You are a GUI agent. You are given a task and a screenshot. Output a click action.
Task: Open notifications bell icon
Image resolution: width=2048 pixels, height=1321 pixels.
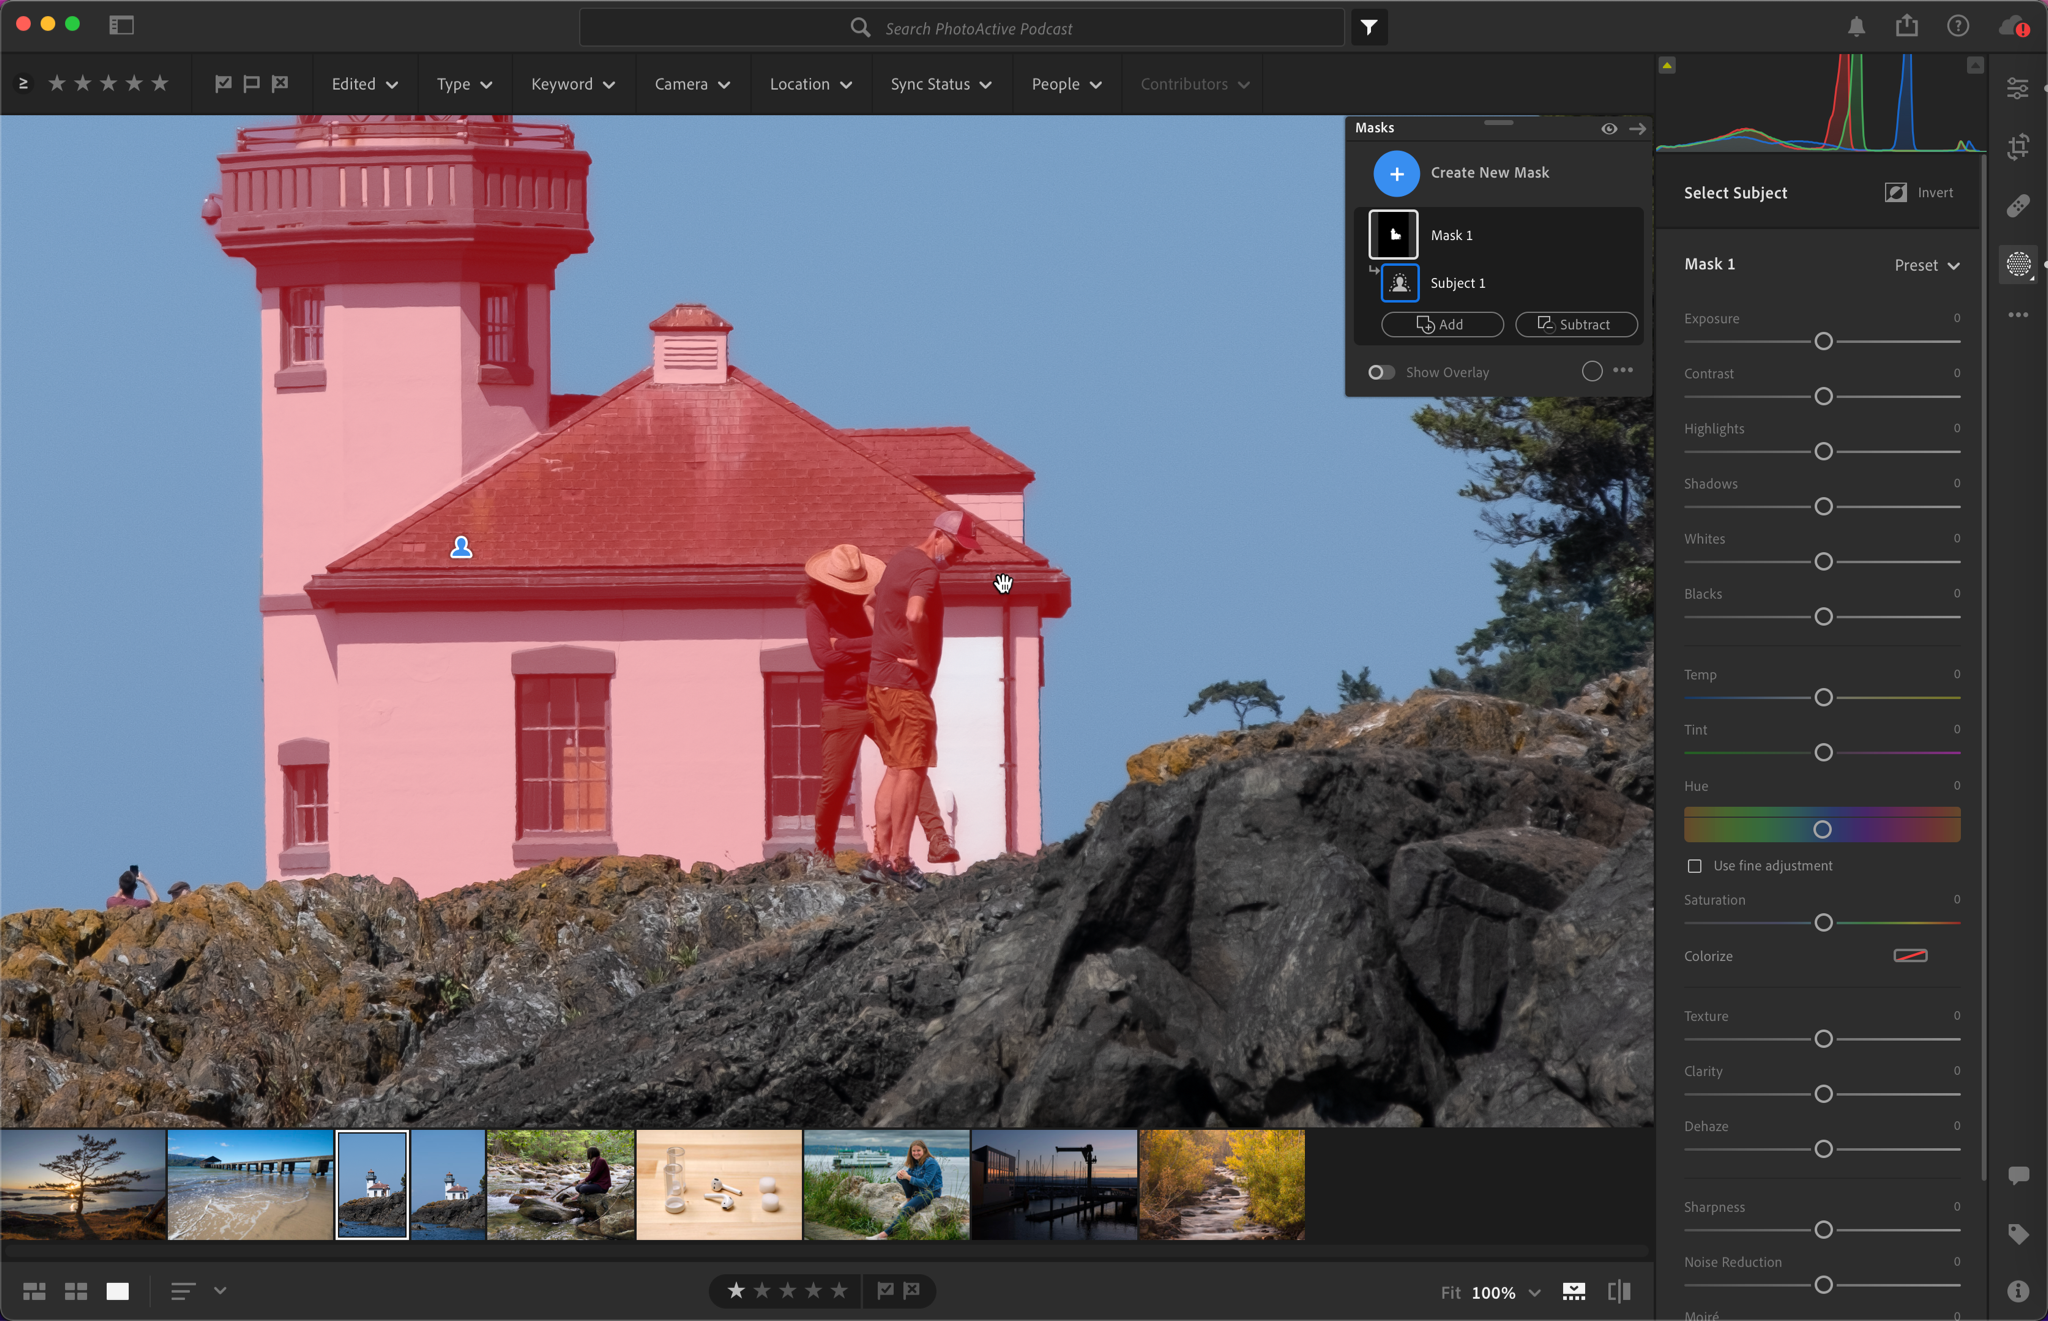point(1856,27)
